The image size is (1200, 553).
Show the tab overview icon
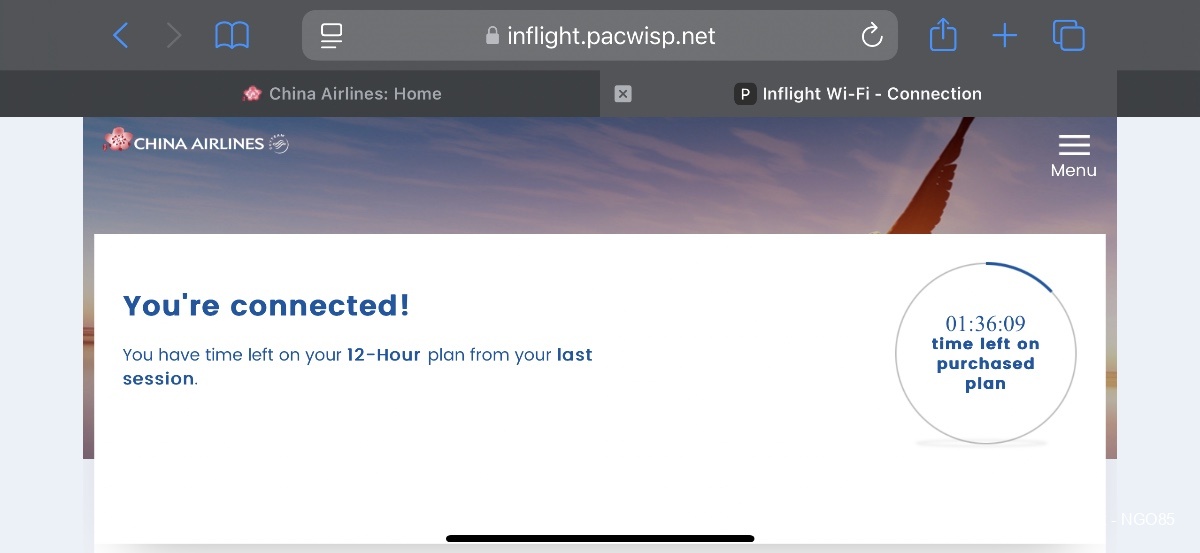click(x=1069, y=36)
